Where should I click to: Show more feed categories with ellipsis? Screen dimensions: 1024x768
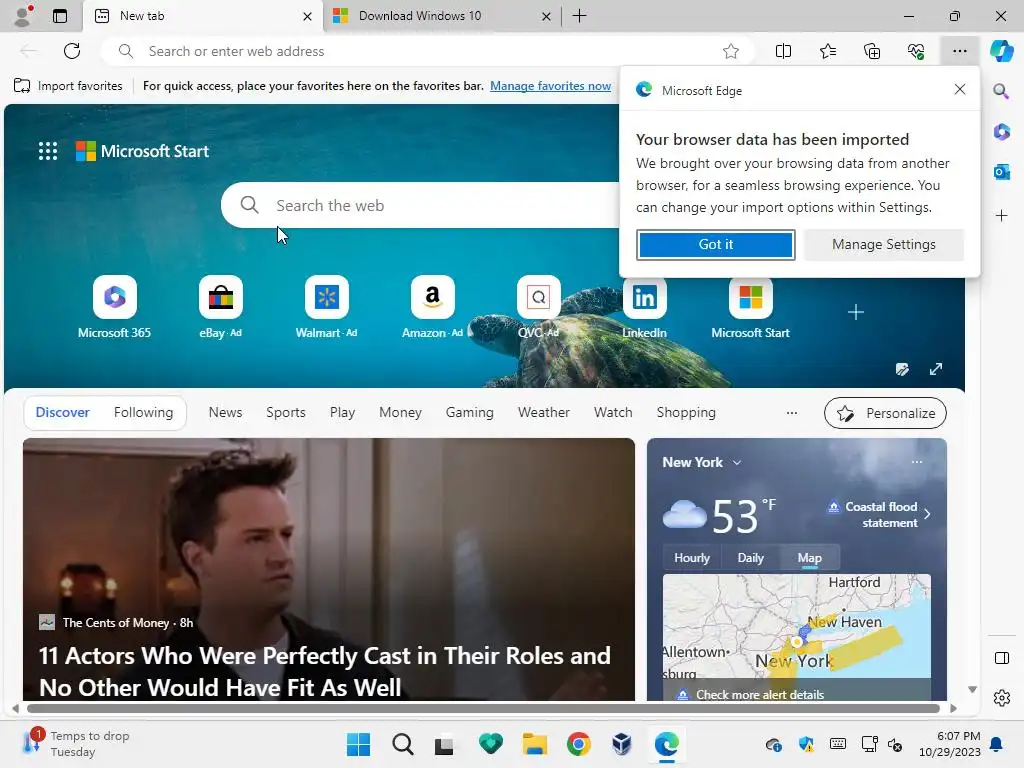point(792,413)
